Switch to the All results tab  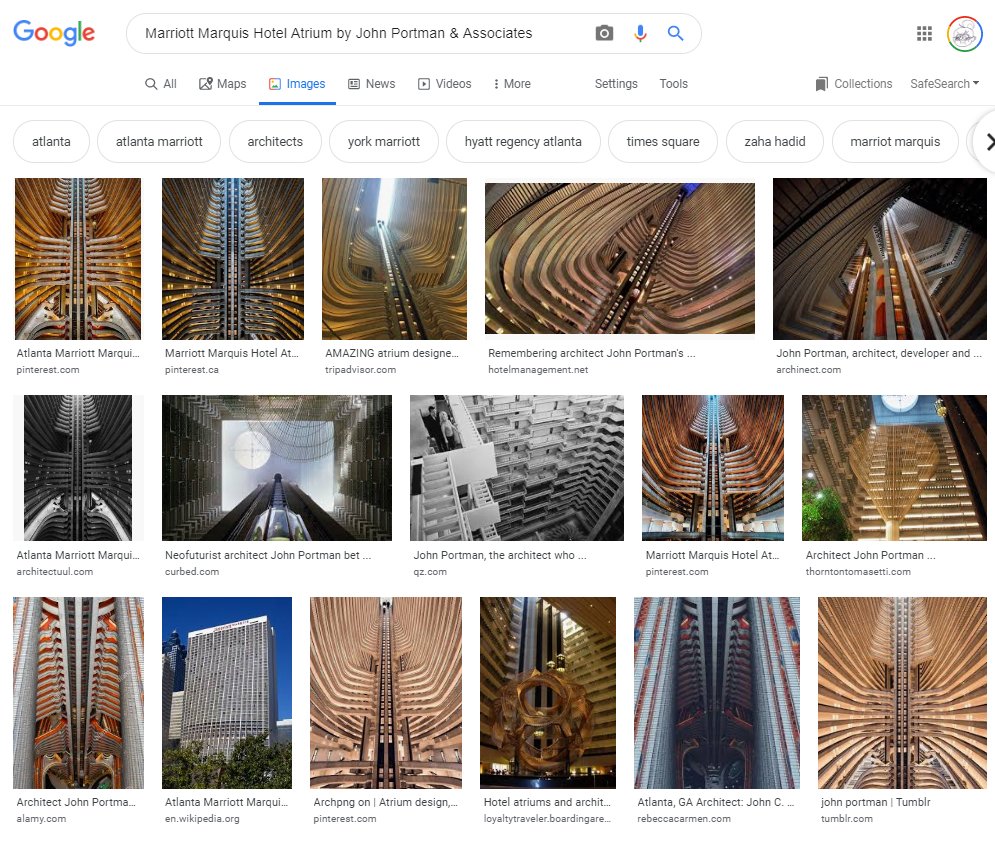tap(161, 84)
